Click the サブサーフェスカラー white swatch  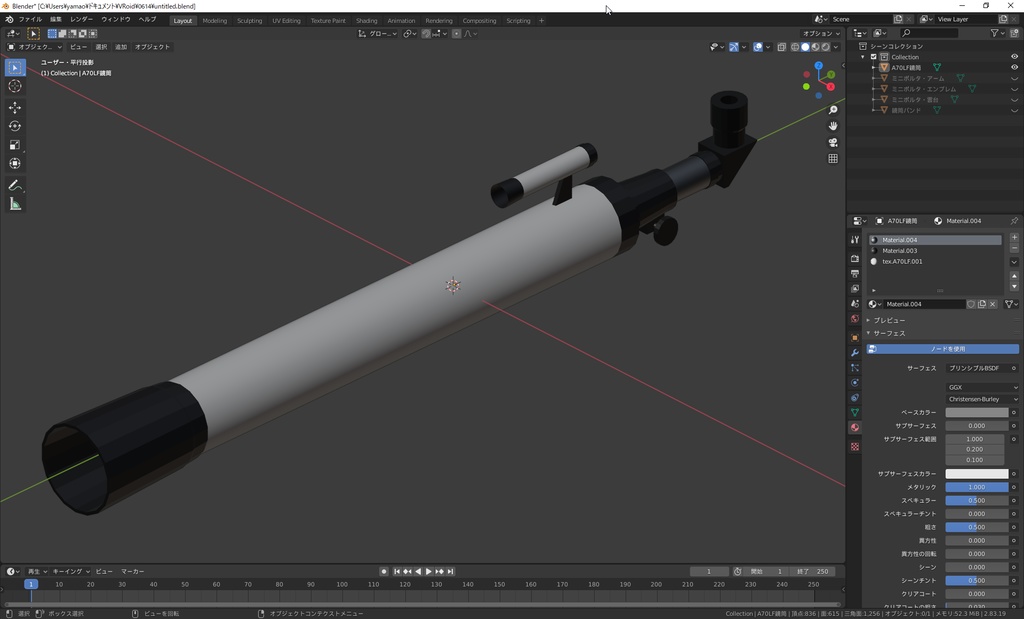coord(977,474)
